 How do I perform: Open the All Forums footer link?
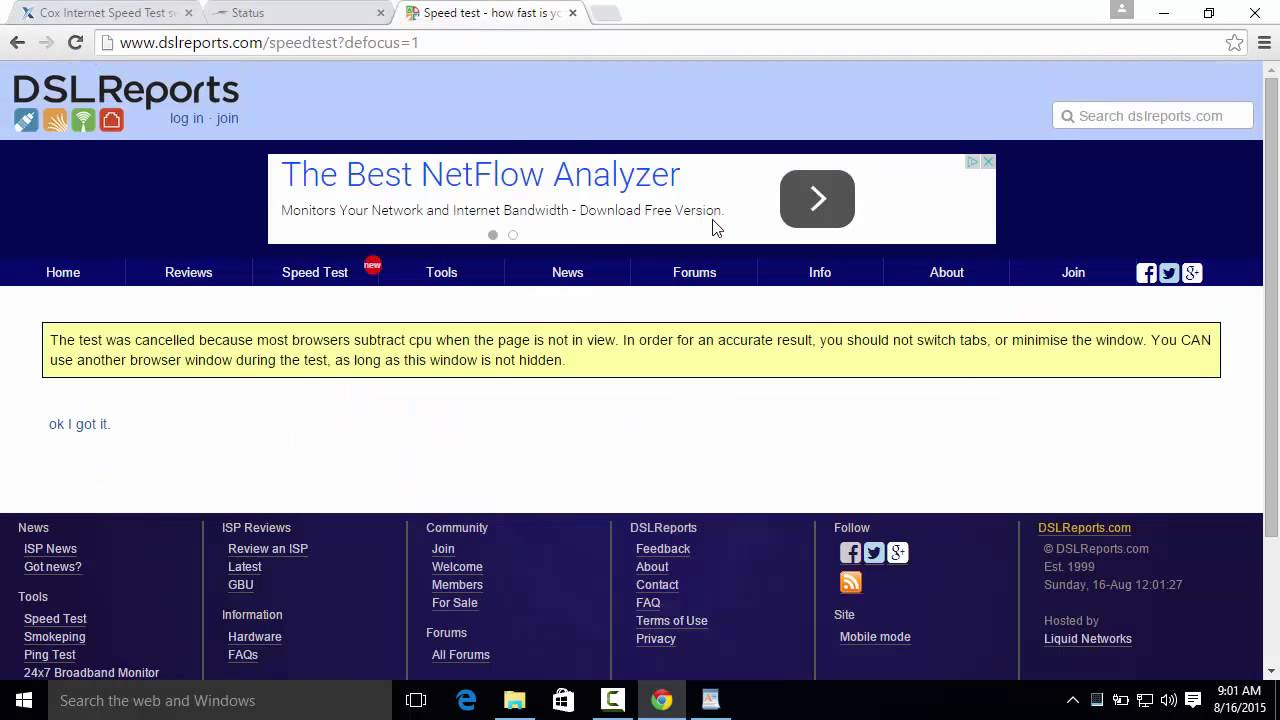[x=461, y=655]
